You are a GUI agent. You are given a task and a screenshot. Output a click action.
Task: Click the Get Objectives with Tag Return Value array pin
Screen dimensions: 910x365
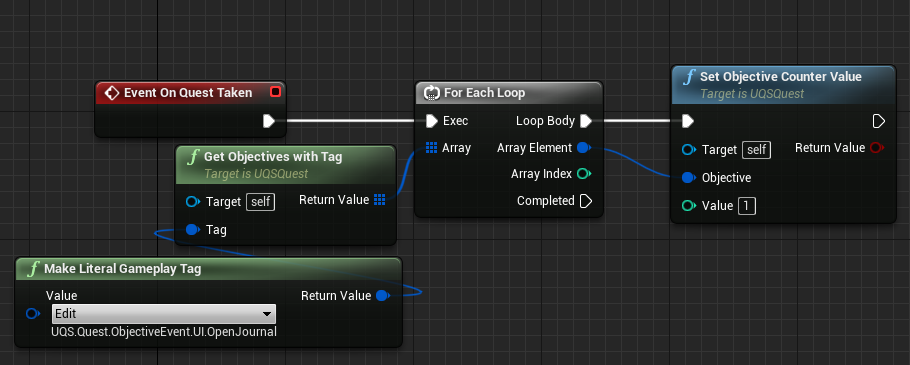click(380, 200)
